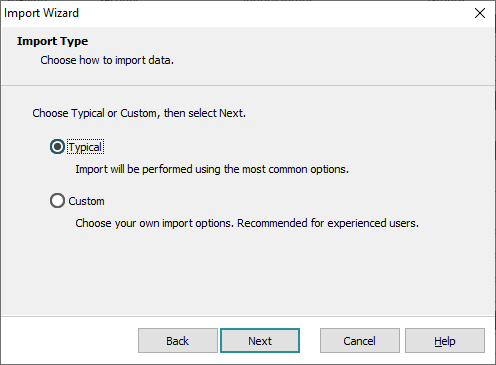Close the Import Wizard dialog

point(480,13)
